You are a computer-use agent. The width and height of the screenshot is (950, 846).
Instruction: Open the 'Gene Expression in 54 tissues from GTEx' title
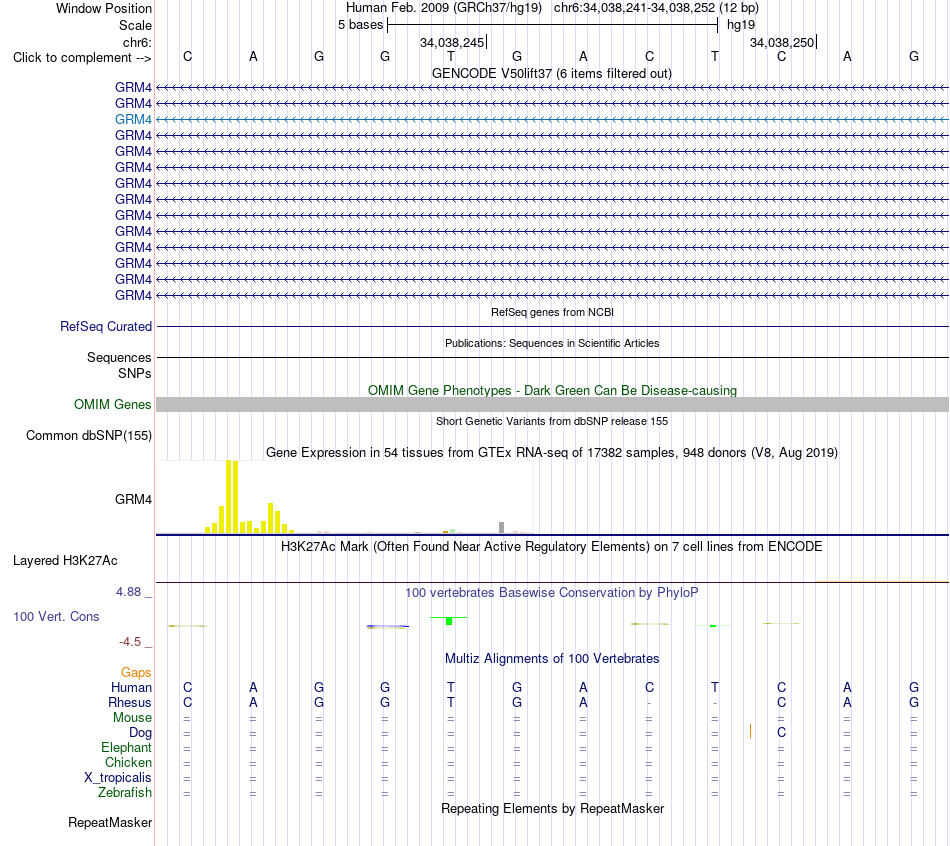click(x=552, y=453)
